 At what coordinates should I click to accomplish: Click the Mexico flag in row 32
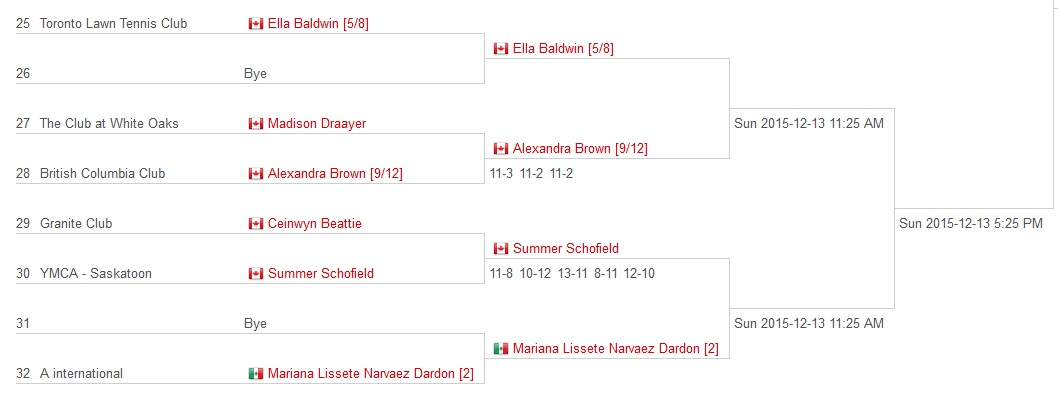[x=256, y=373]
